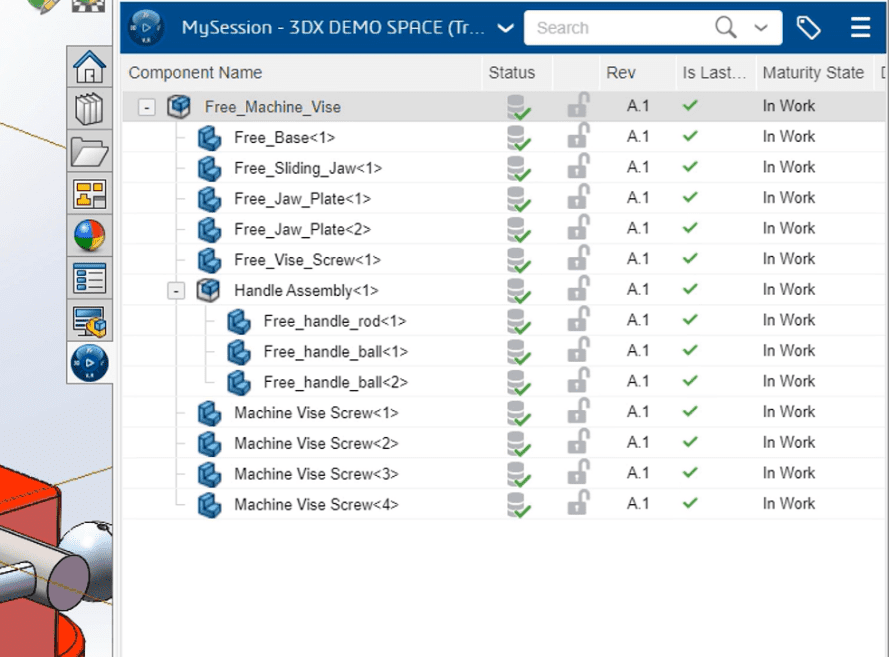
Task: Toggle the lock icon for Free_handle_ball<1>
Action: (x=578, y=350)
